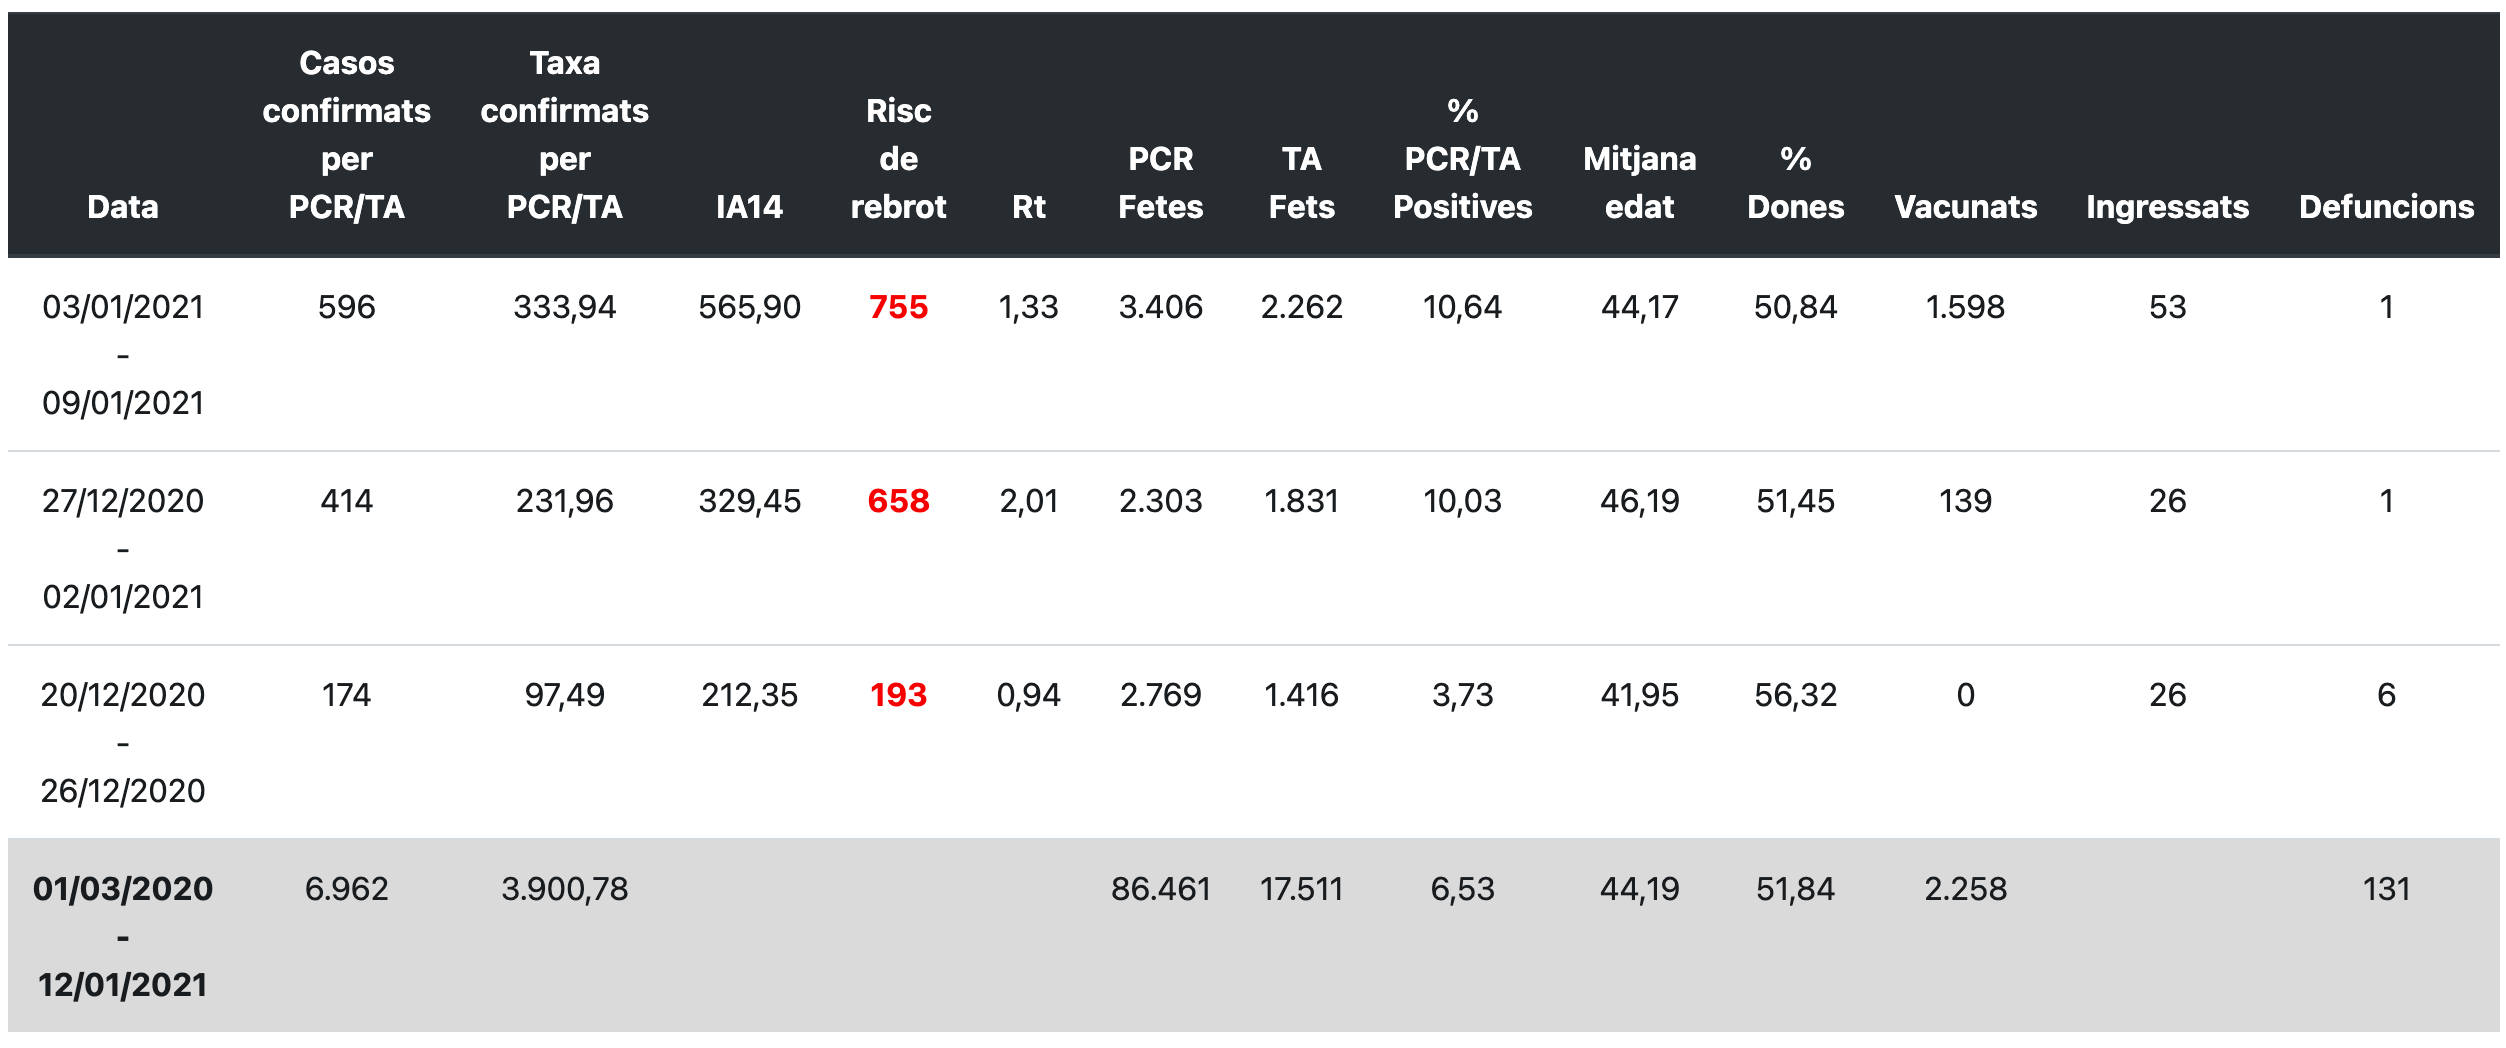The height and width of the screenshot is (1048, 2506).
Task: Click the 27/12/2020 - 02/01/2021 date cell
Action: (x=123, y=549)
